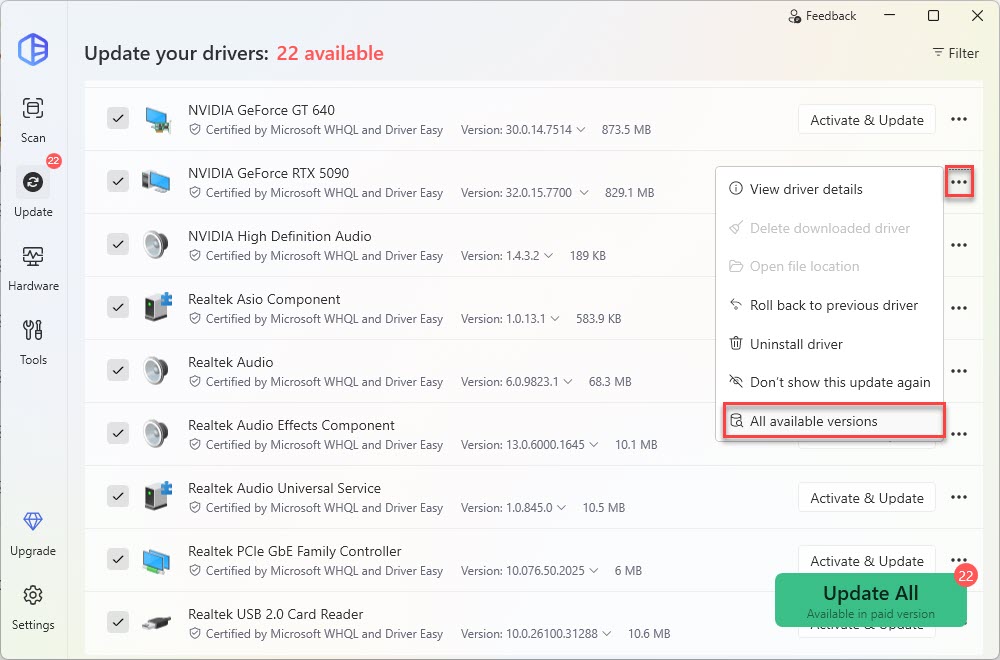Open more options for NVIDIA GeForce GT 640
The image size is (1000, 660).
959,119
